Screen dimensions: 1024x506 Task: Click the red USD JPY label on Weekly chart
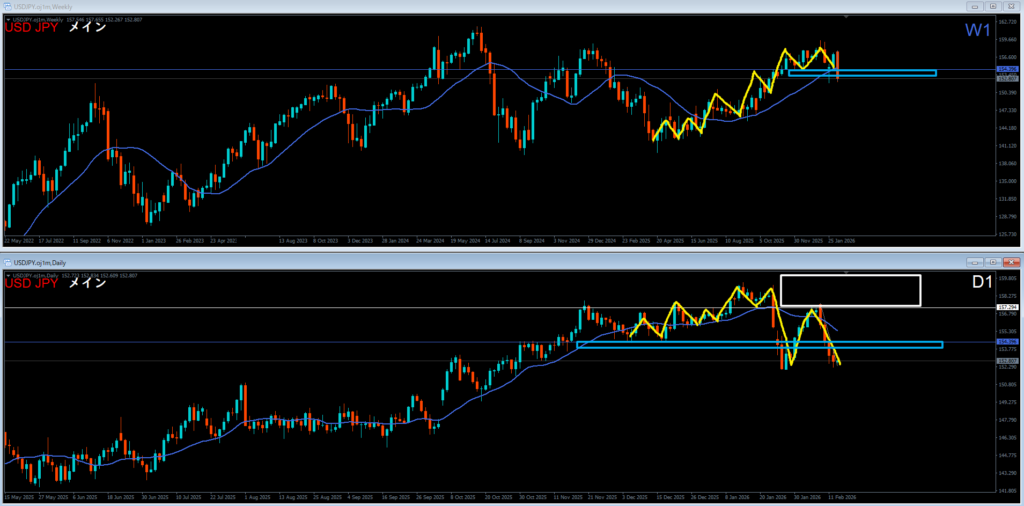coord(31,28)
